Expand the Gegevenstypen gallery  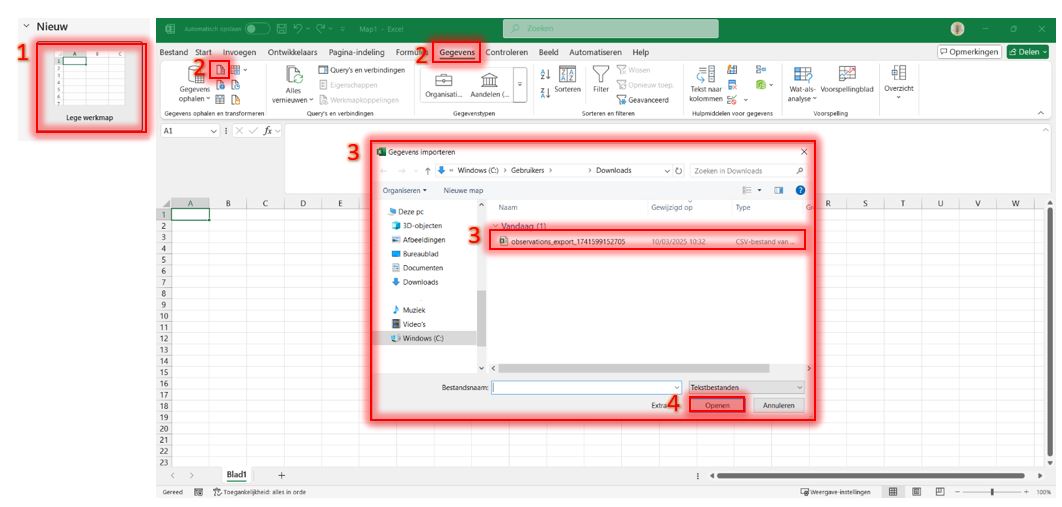pyautogui.click(x=520, y=85)
